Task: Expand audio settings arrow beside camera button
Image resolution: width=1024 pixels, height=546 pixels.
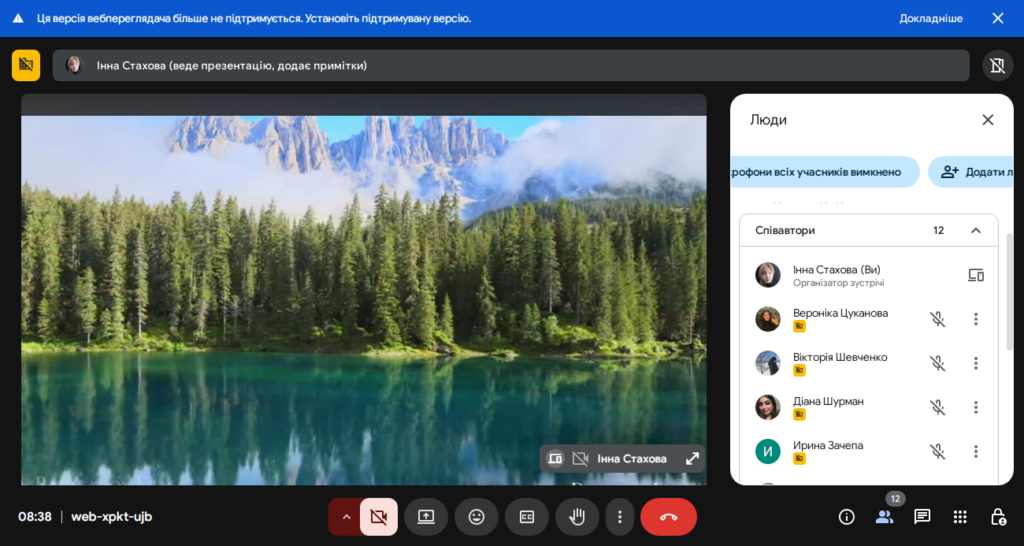Action: click(x=346, y=517)
